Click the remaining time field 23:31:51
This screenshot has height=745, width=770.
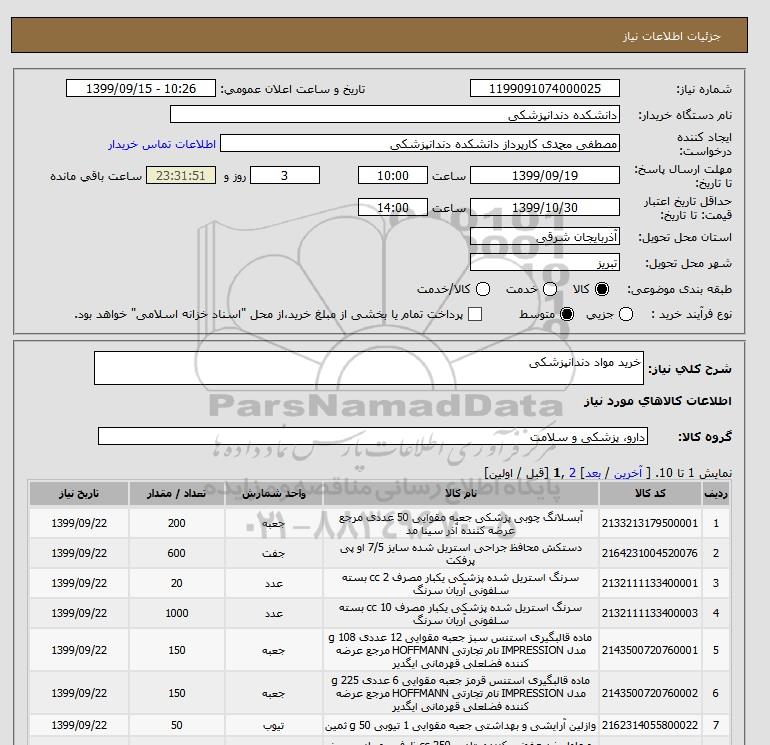181,175
